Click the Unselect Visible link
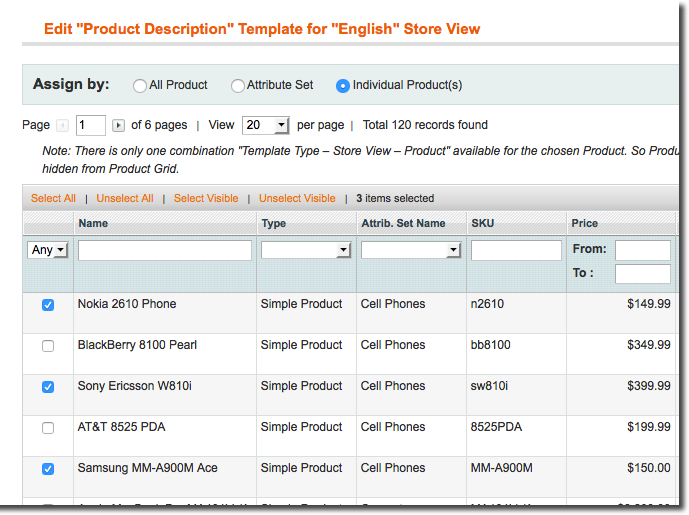 coord(297,198)
